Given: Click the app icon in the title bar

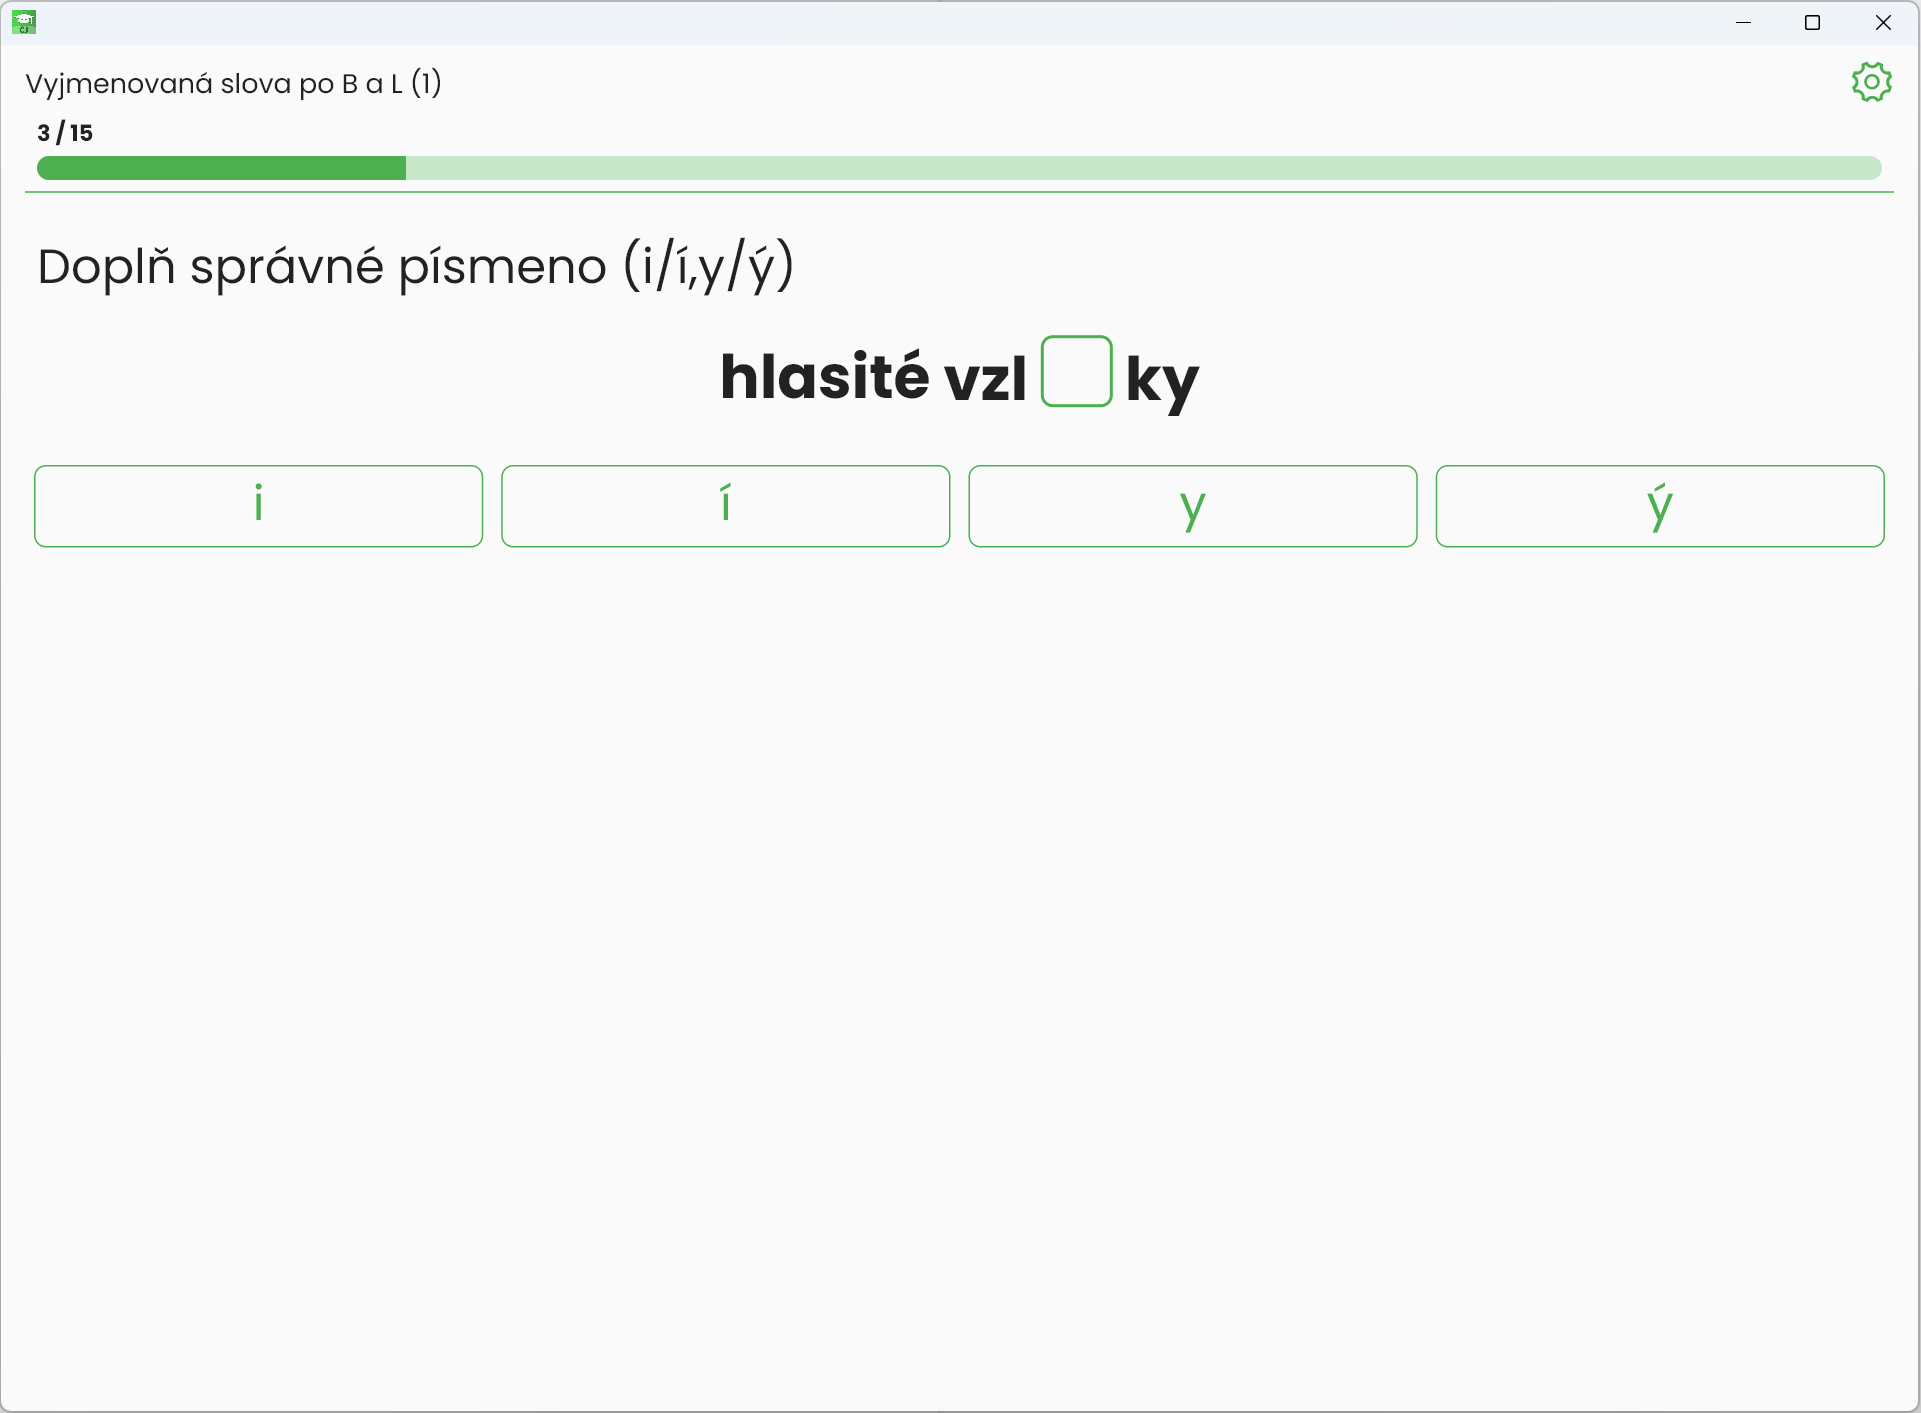Looking at the screenshot, I should 24,22.
